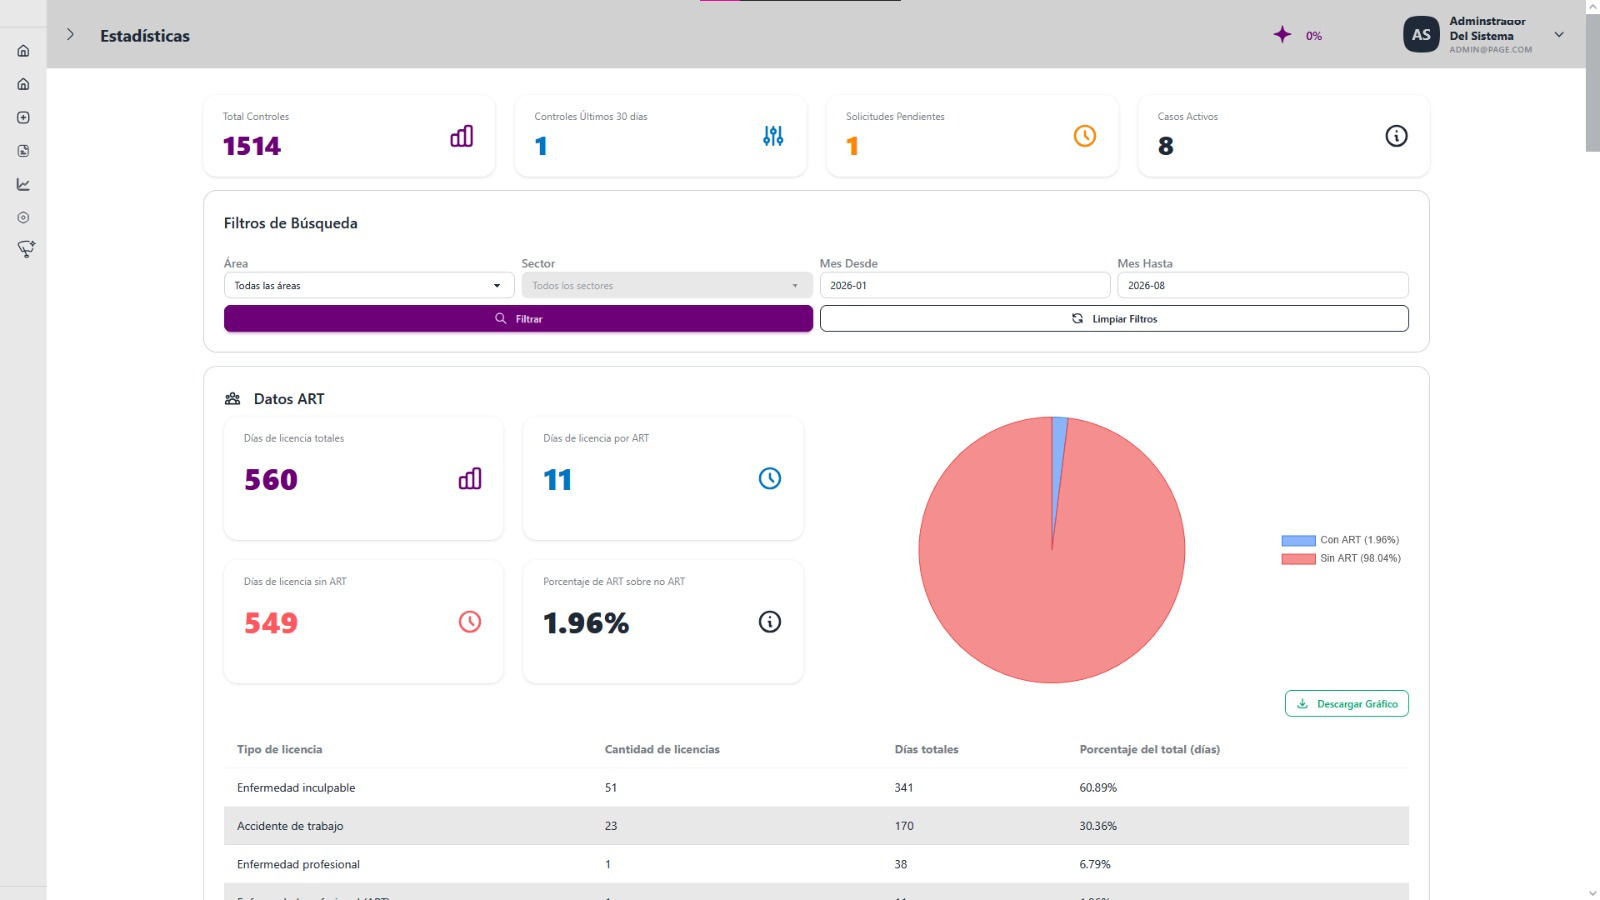The image size is (1600, 900).
Task: Click the hexagon settings icon in the sidebar
Action: 23,217
